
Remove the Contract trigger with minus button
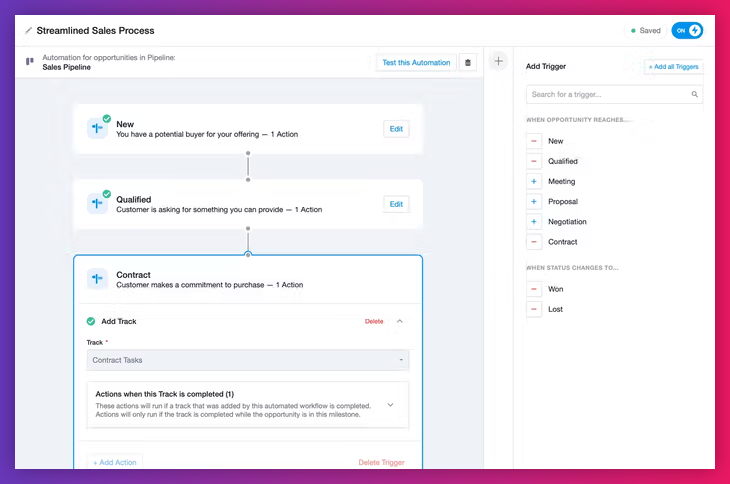click(534, 242)
